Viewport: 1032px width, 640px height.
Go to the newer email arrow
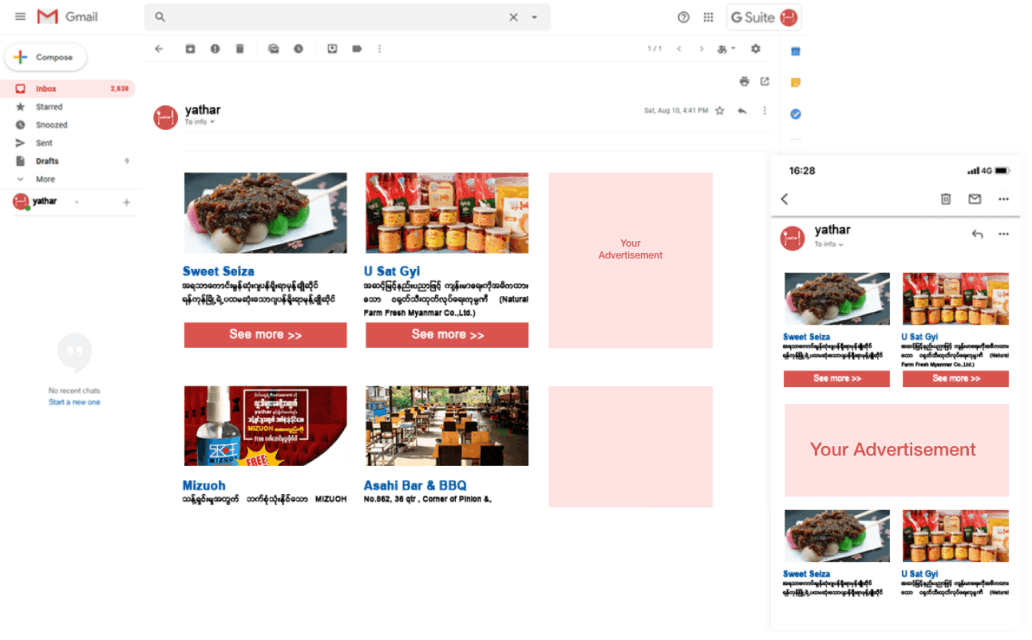679,49
